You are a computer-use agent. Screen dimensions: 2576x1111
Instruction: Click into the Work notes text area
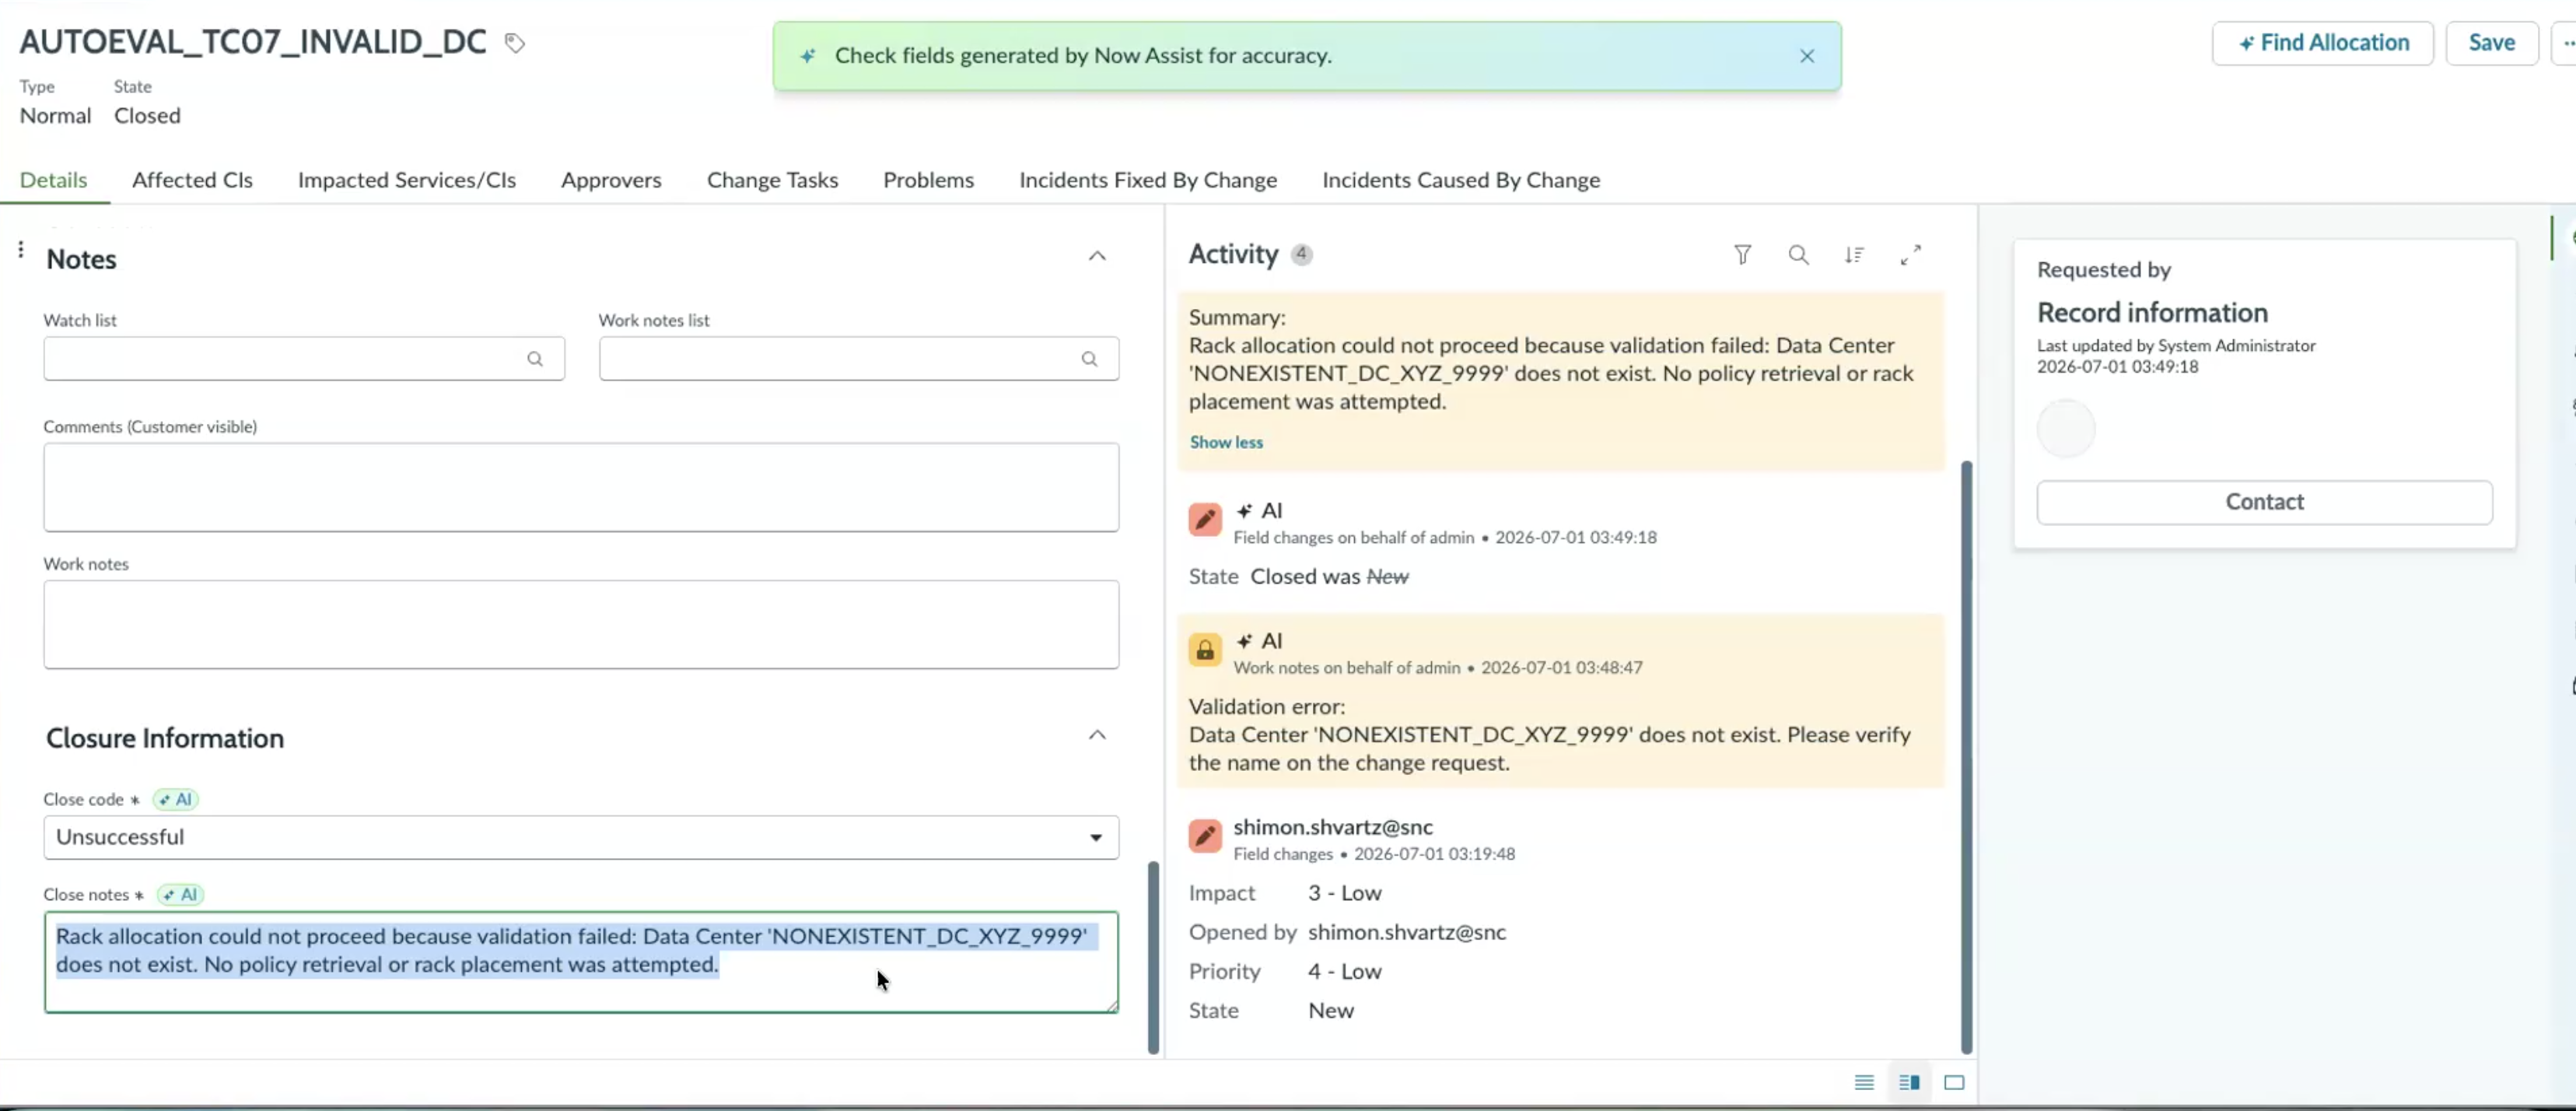(581, 625)
